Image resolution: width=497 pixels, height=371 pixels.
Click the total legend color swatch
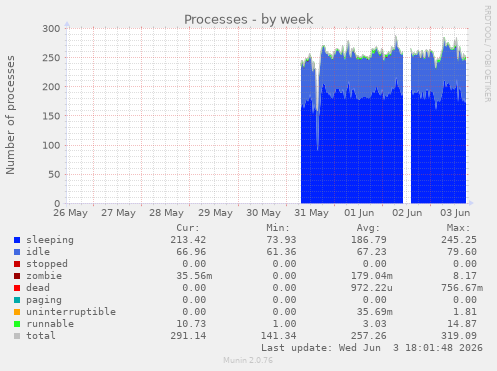pyautogui.click(x=17, y=336)
